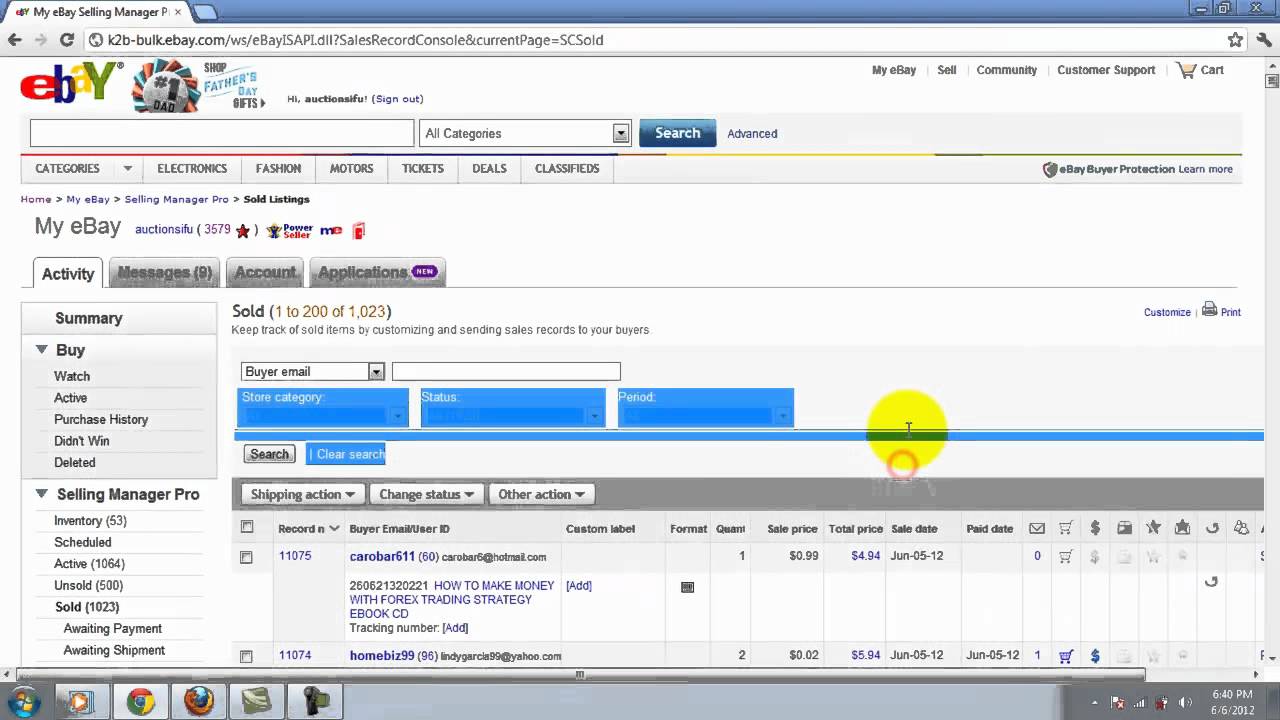Click the Cart icon in the header
Viewport: 1280px width, 720px height.
(x=1187, y=70)
